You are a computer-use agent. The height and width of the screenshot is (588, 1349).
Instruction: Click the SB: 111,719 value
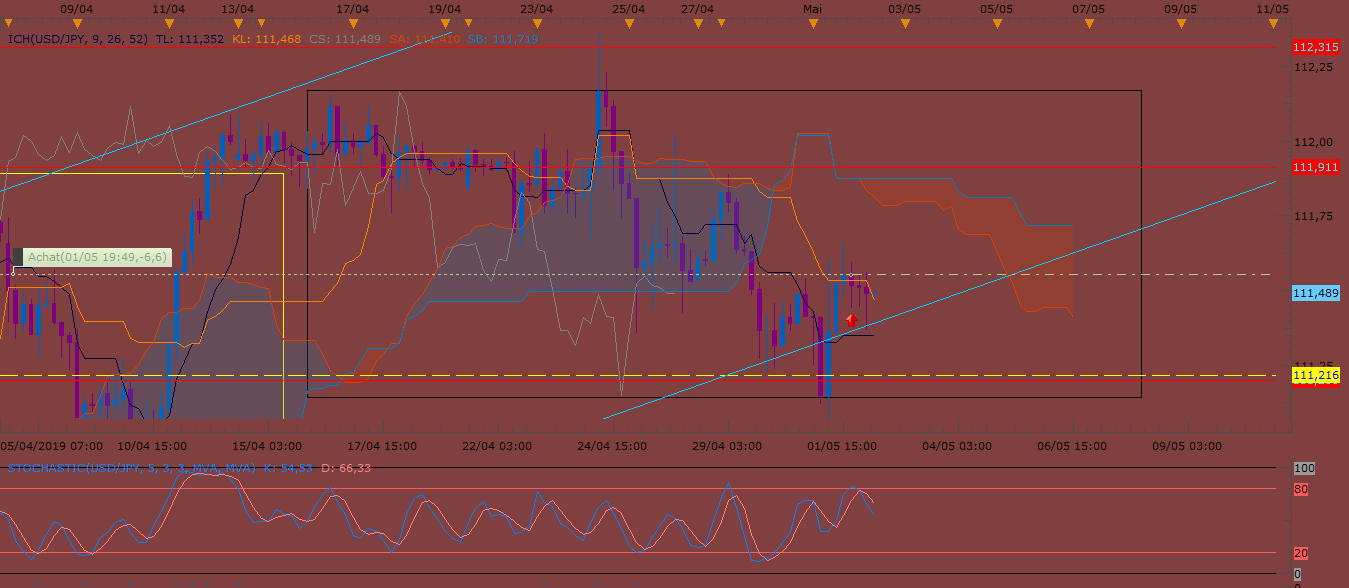click(x=501, y=39)
